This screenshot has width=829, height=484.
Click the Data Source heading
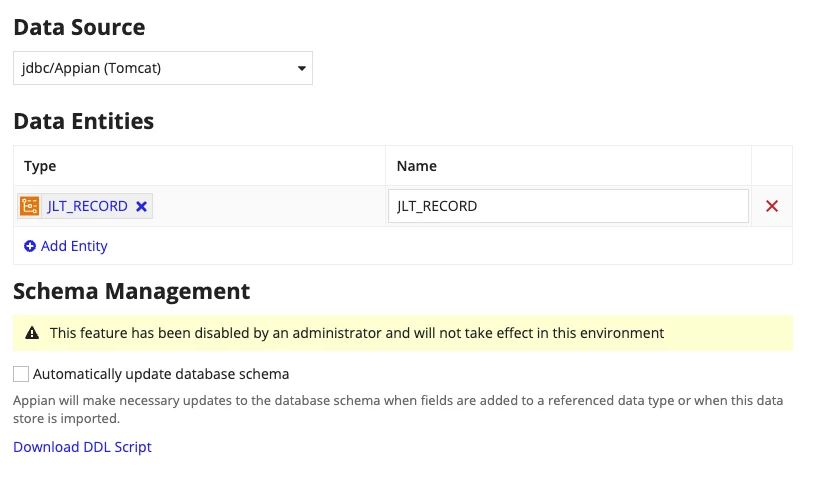(79, 28)
